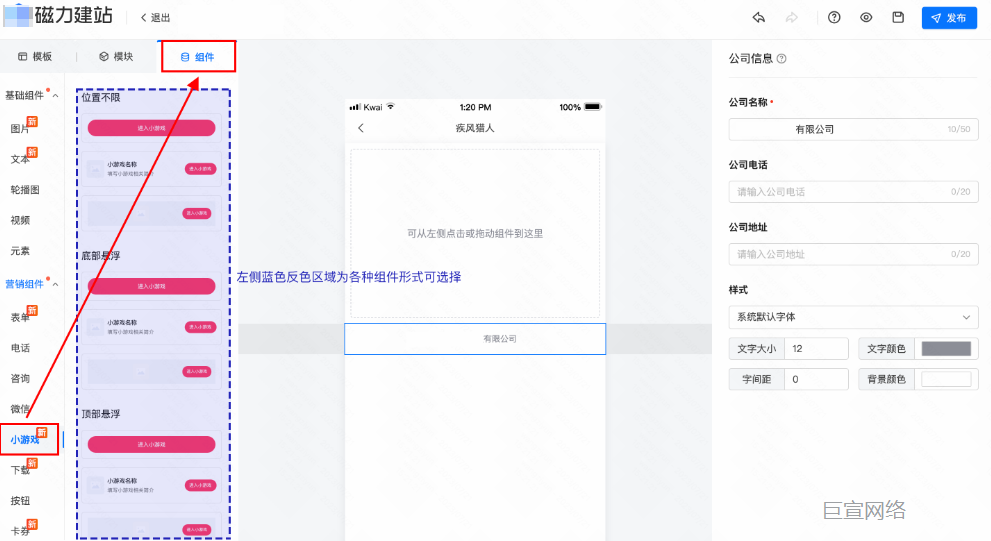The width and height of the screenshot is (991, 541).
Task: Choose the 底部悬浮 compact game bar template
Action: click(x=151, y=371)
